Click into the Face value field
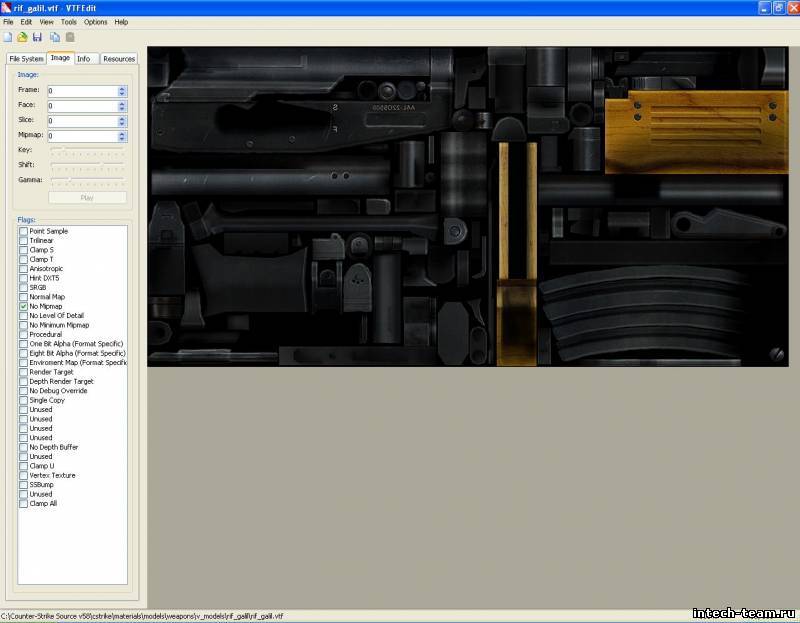The image size is (800, 623). tap(83, 106)
